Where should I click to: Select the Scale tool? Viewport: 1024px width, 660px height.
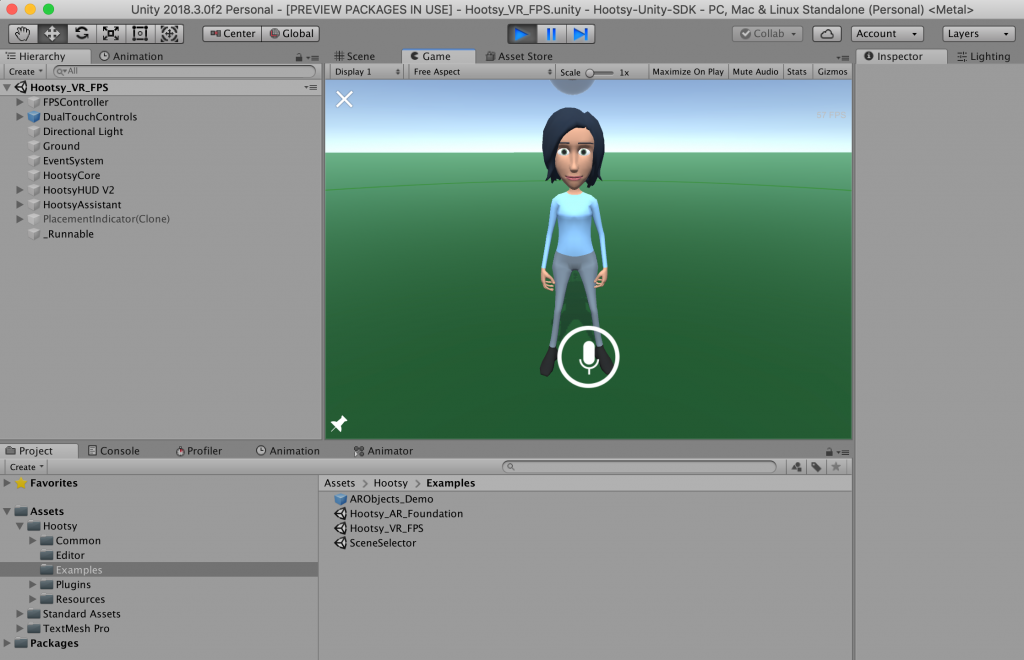111,33
